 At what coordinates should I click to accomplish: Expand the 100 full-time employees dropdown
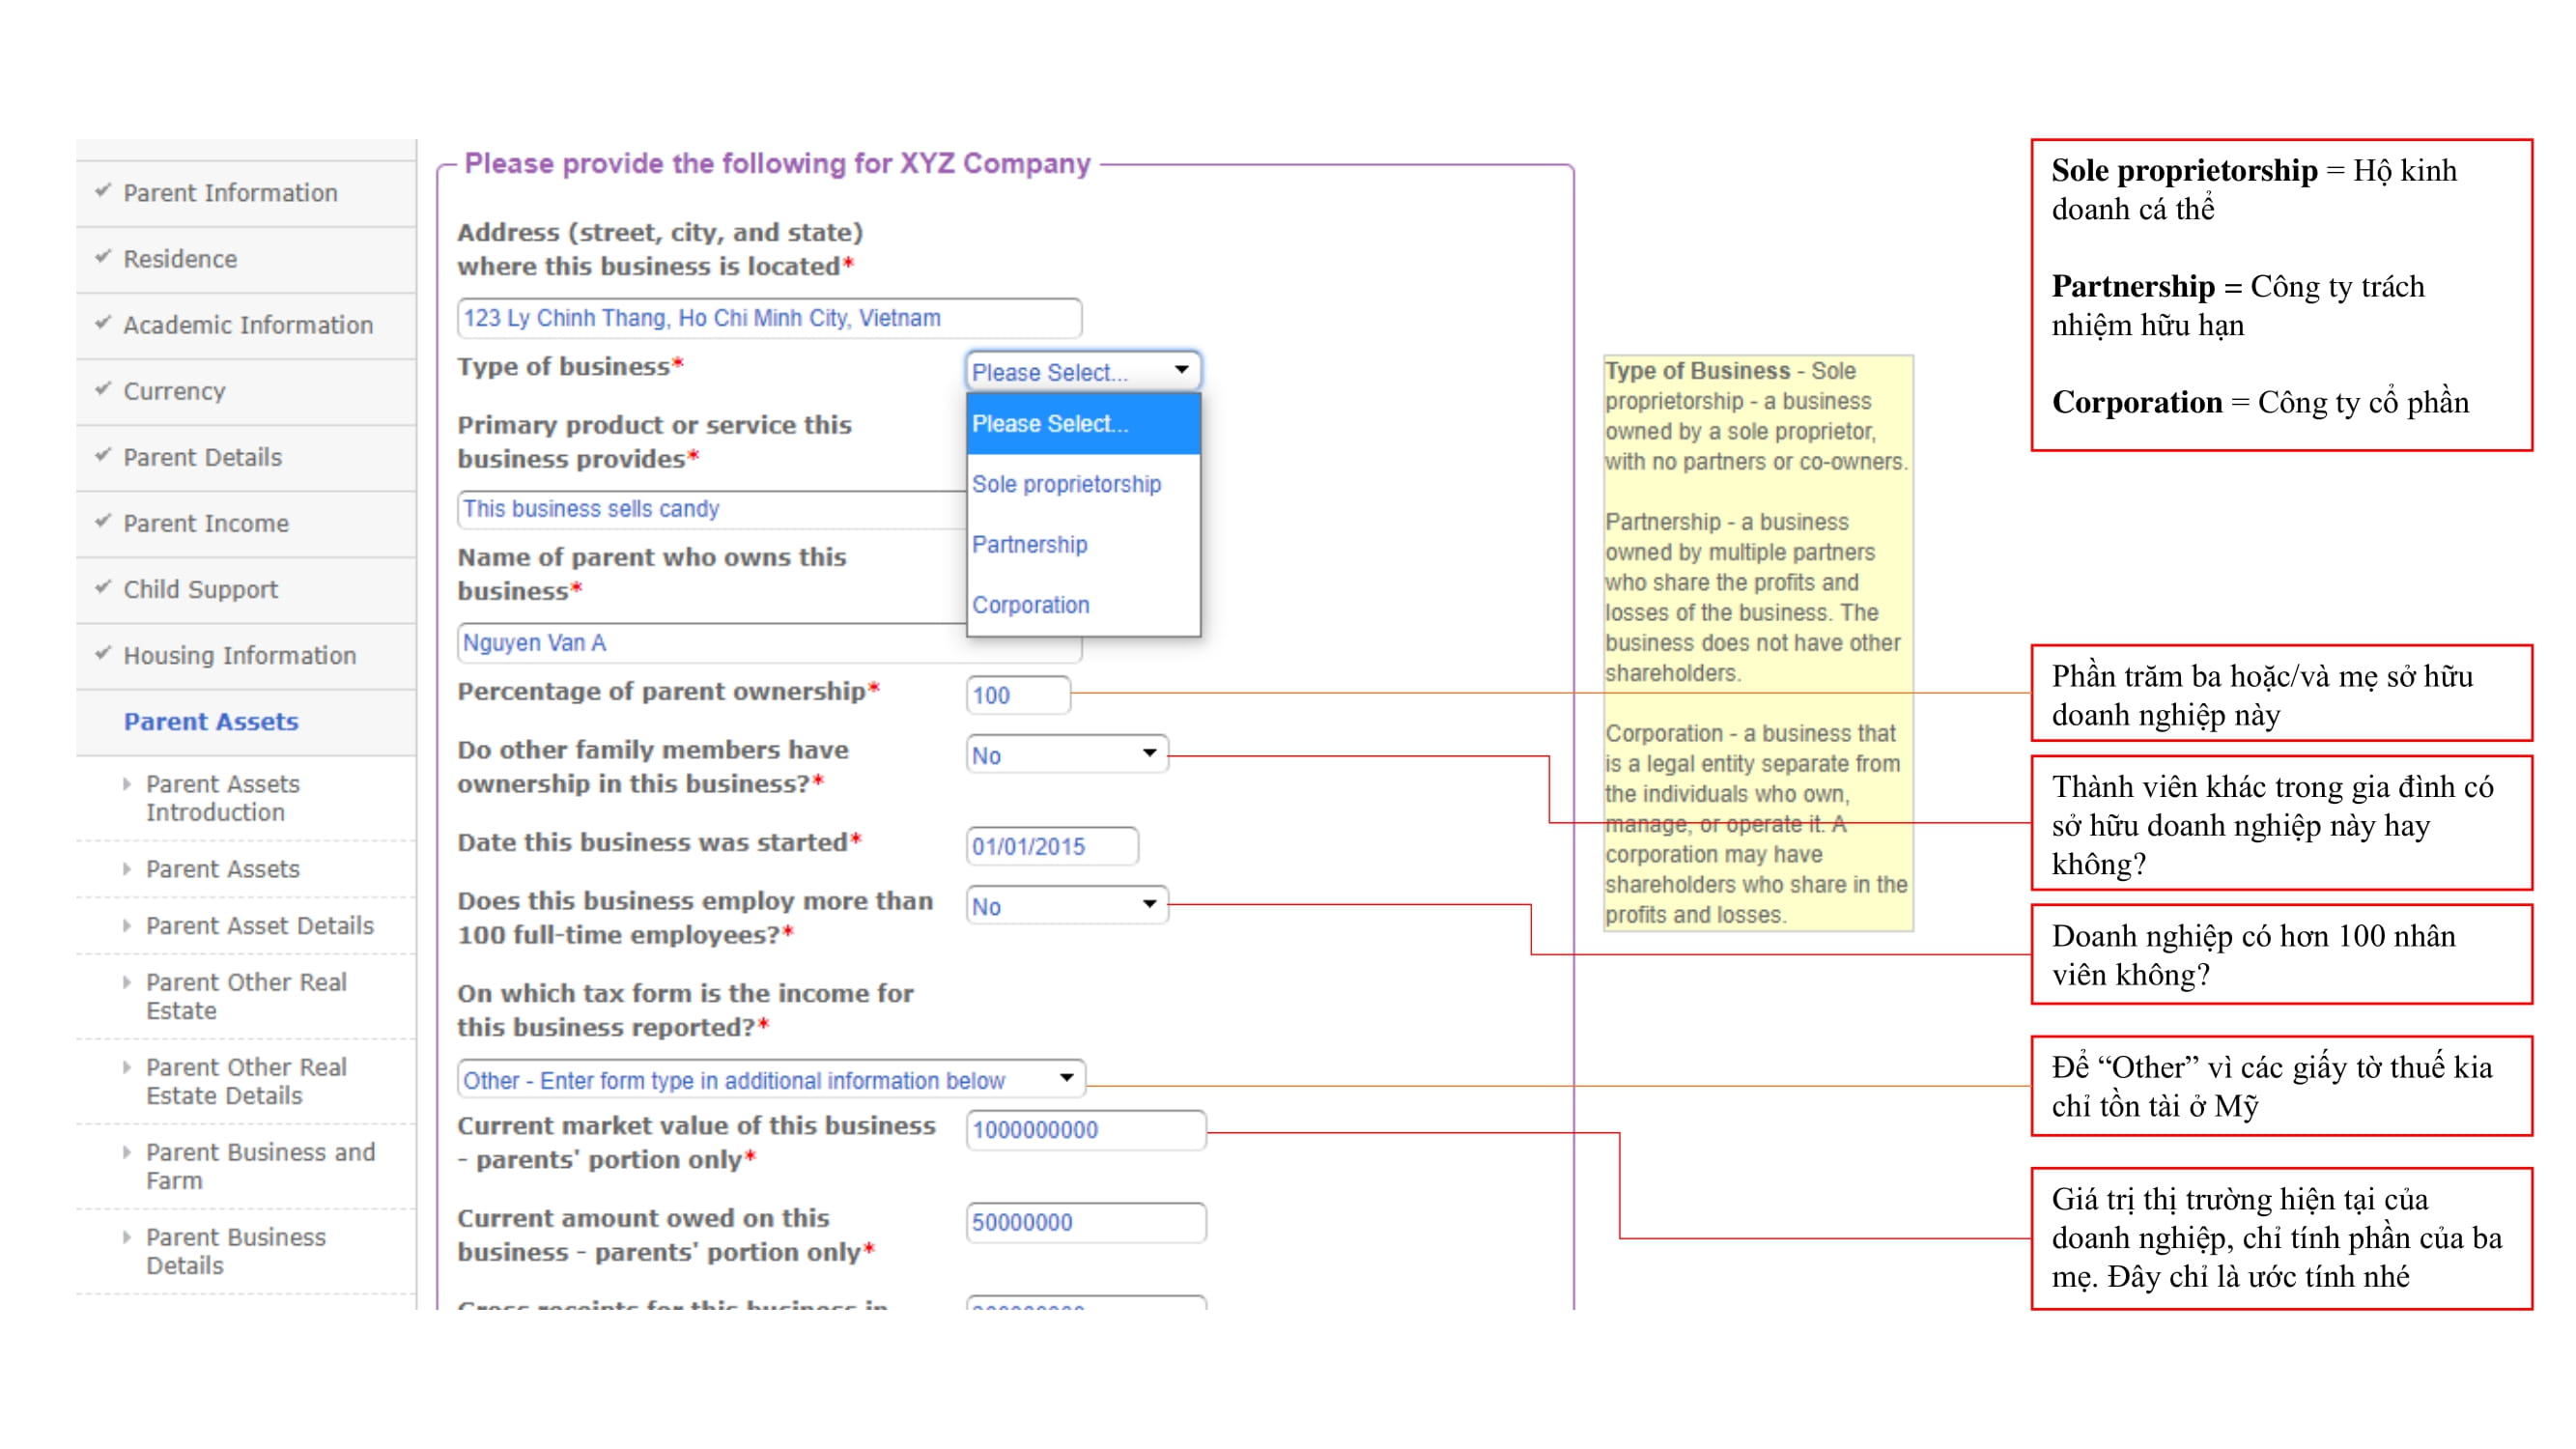coord(1149,904)
